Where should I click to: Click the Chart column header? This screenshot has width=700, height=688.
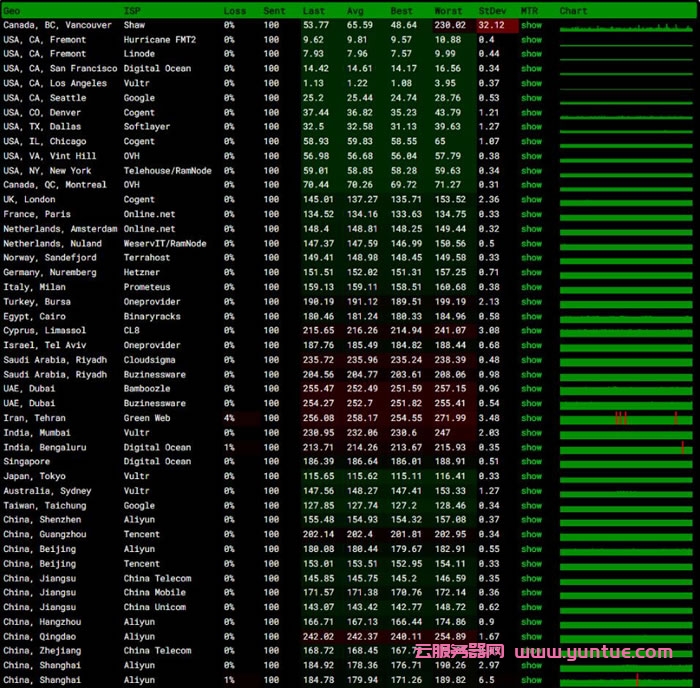pyautogui.click(x=573, y=11)
